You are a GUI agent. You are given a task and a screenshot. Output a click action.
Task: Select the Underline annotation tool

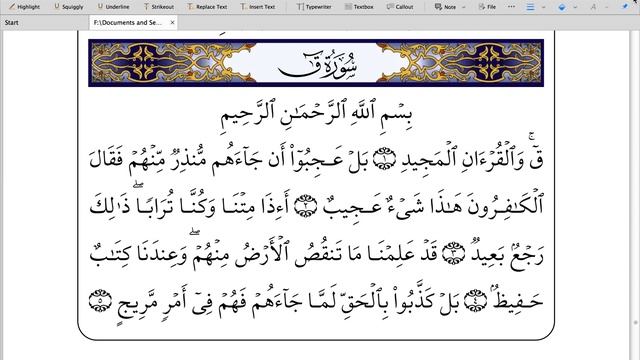click(113, 7)
